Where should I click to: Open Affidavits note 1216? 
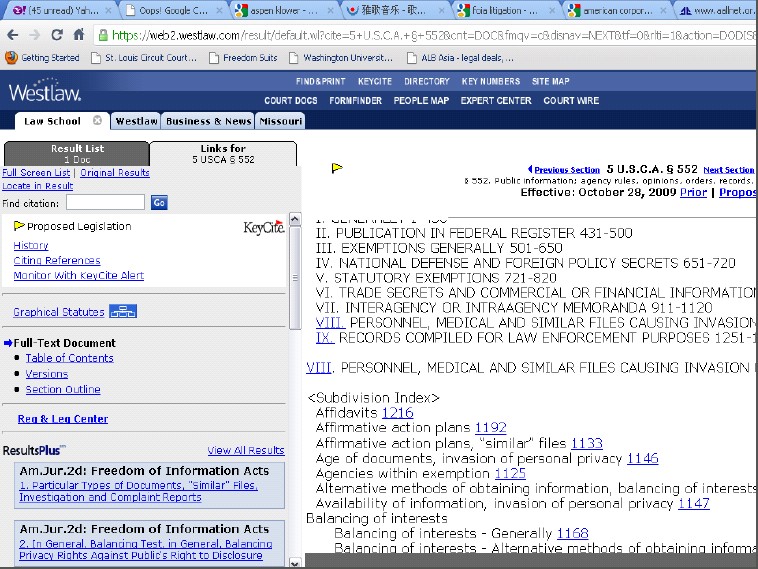coord(397,412)
